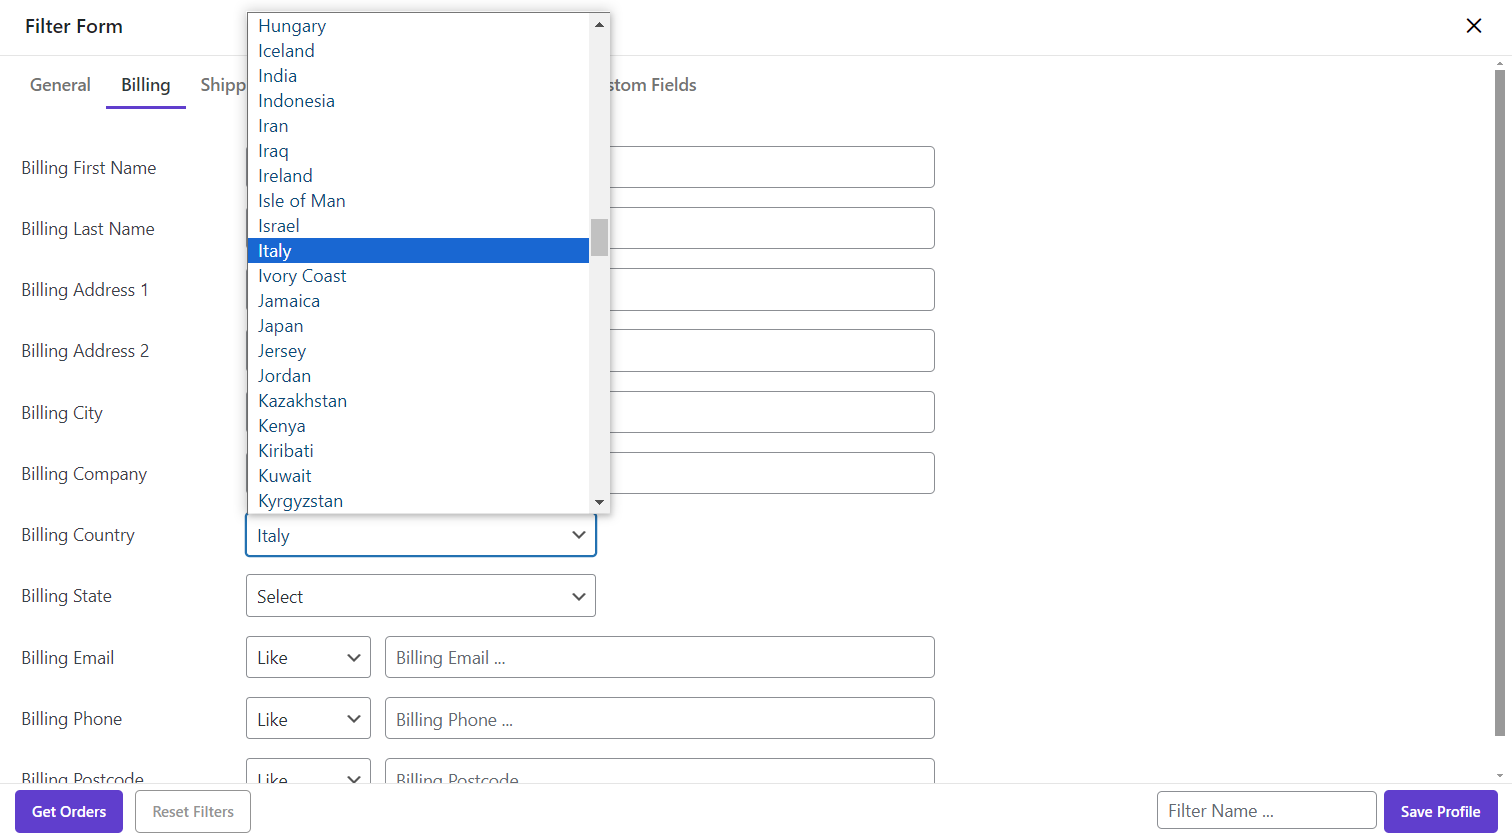This screenshot has width=1512, height=839.
Task: Switch to the General tab
Action: point(60,85)
